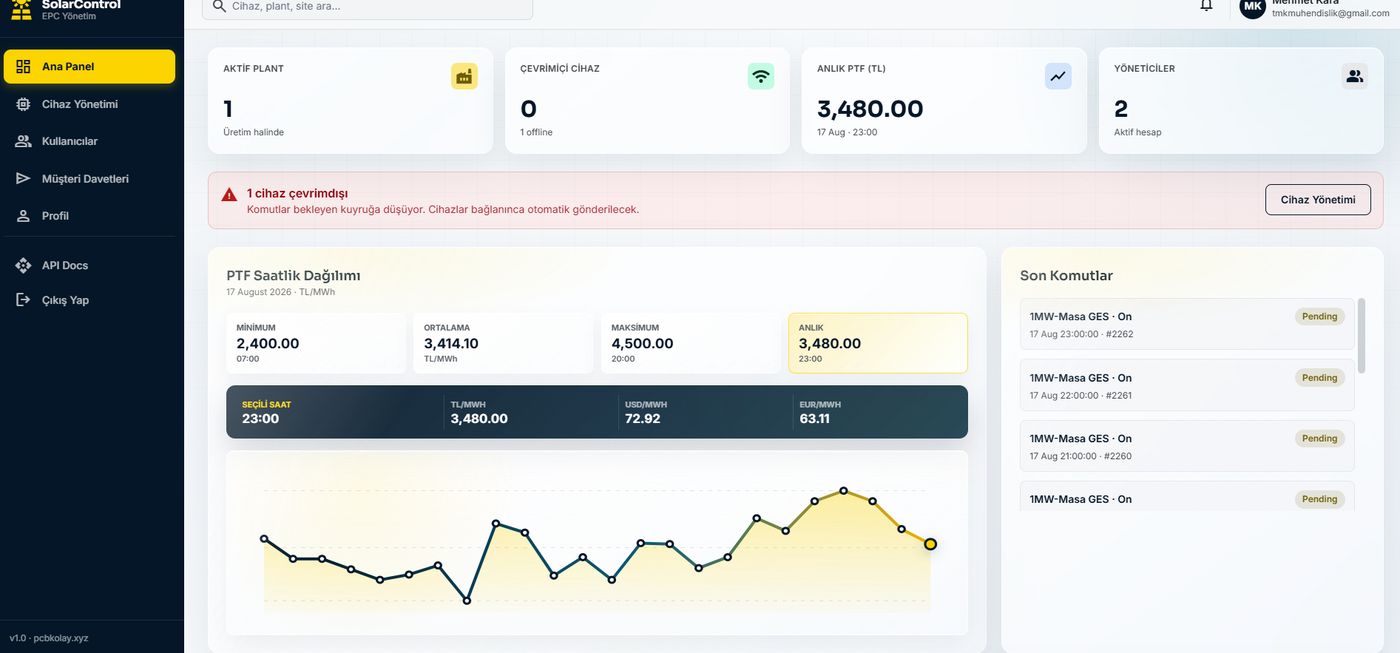Click the Seçili Saat 23:00 value
1400x653 pixels.
click(x=260, y=419)
